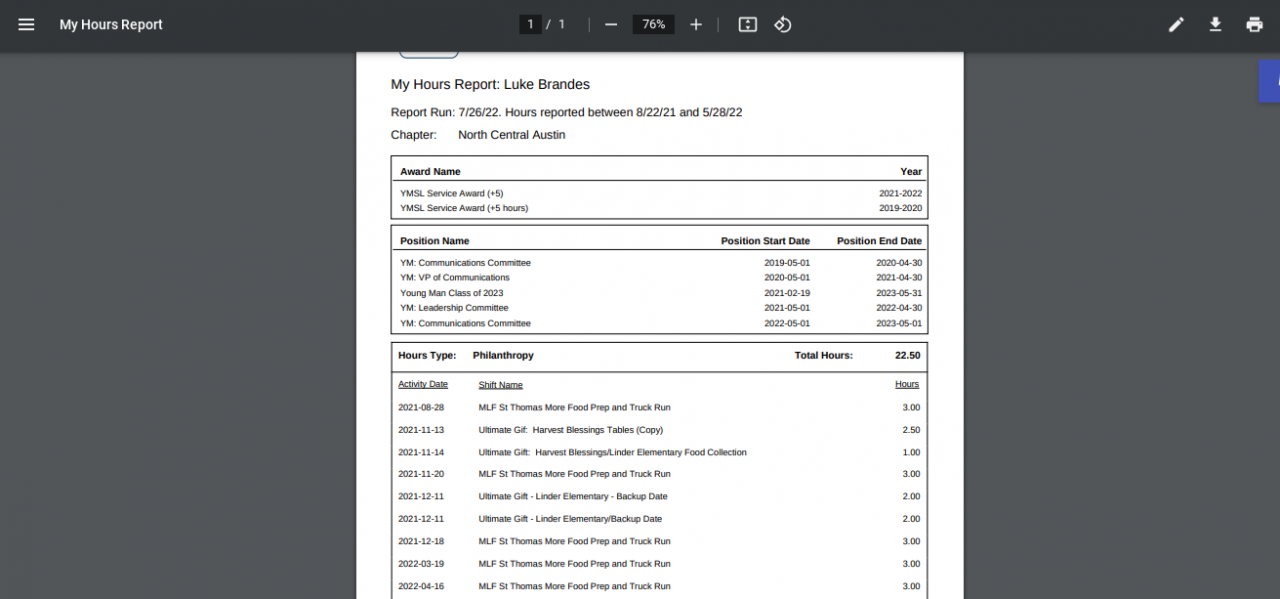Download the PDF file
This screenshot has width=1280, height=599.
pyautogui.click(x=1215, y=24)
